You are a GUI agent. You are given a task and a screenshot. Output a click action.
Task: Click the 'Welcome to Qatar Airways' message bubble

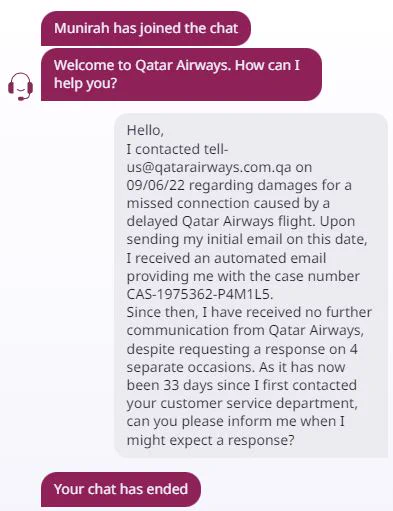tap(181, 74)
